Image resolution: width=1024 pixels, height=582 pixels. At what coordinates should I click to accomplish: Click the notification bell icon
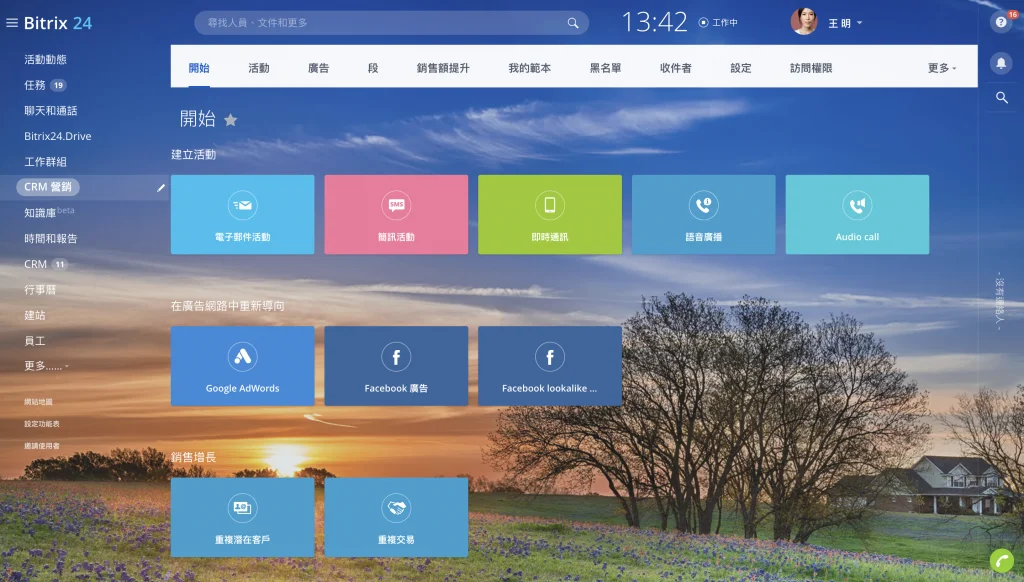tap(1001, 63)
